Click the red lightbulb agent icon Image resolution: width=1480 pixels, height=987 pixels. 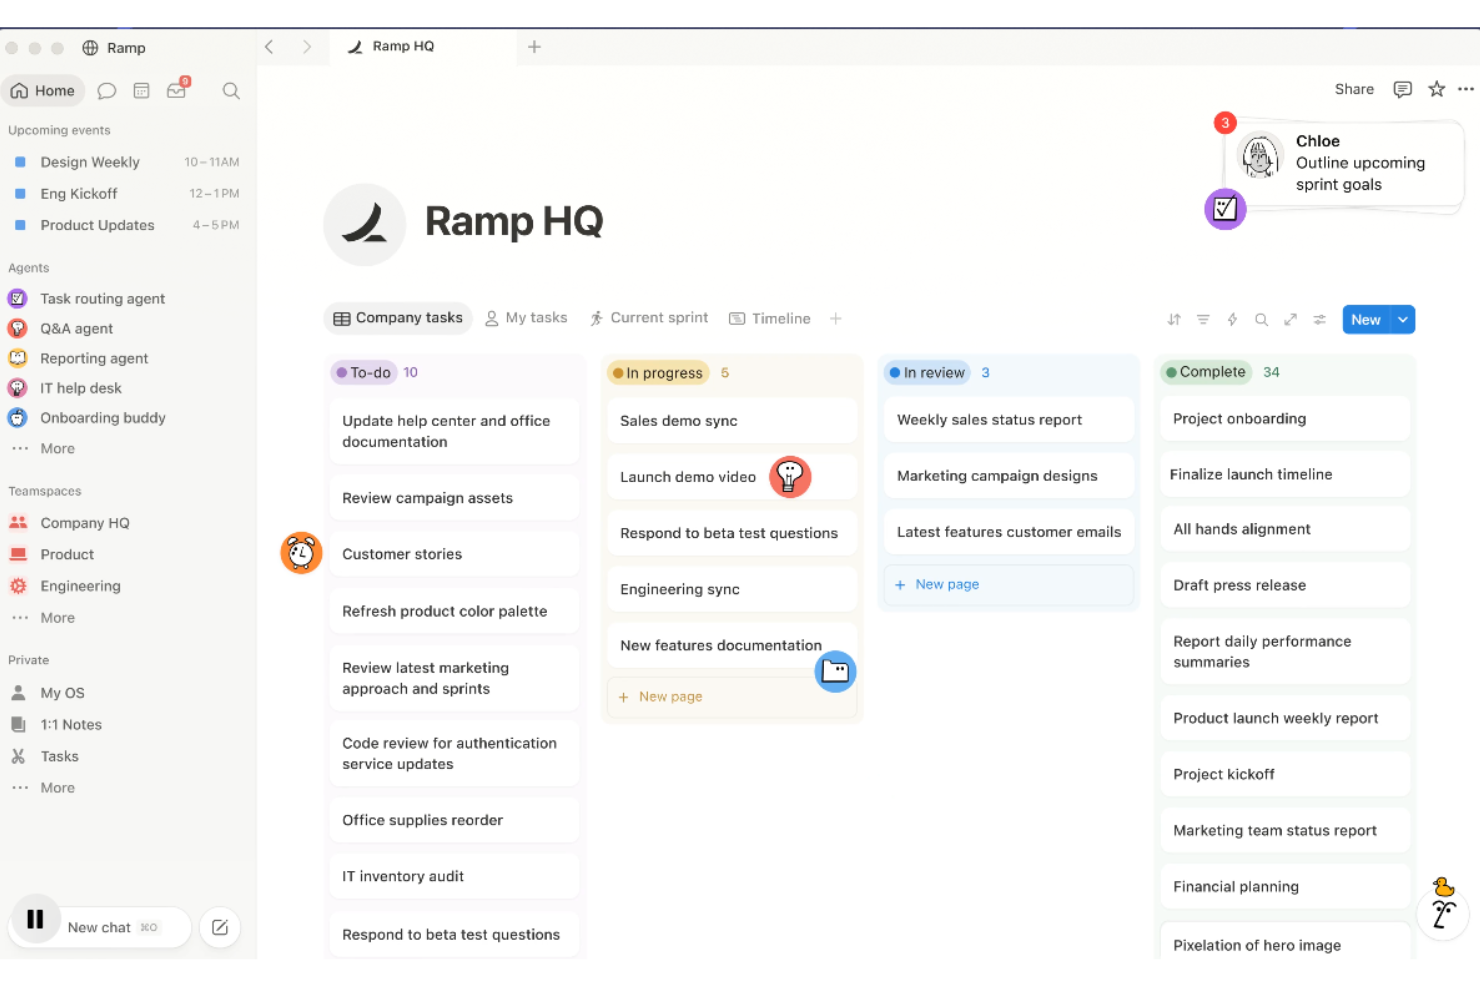[790, 477]
